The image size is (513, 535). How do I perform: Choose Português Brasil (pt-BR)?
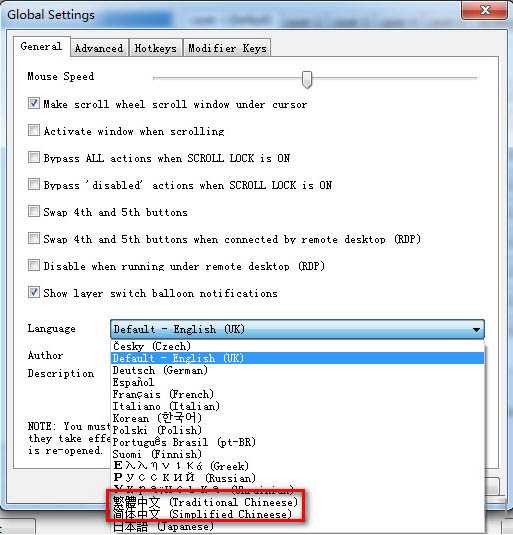coord(297,442)
